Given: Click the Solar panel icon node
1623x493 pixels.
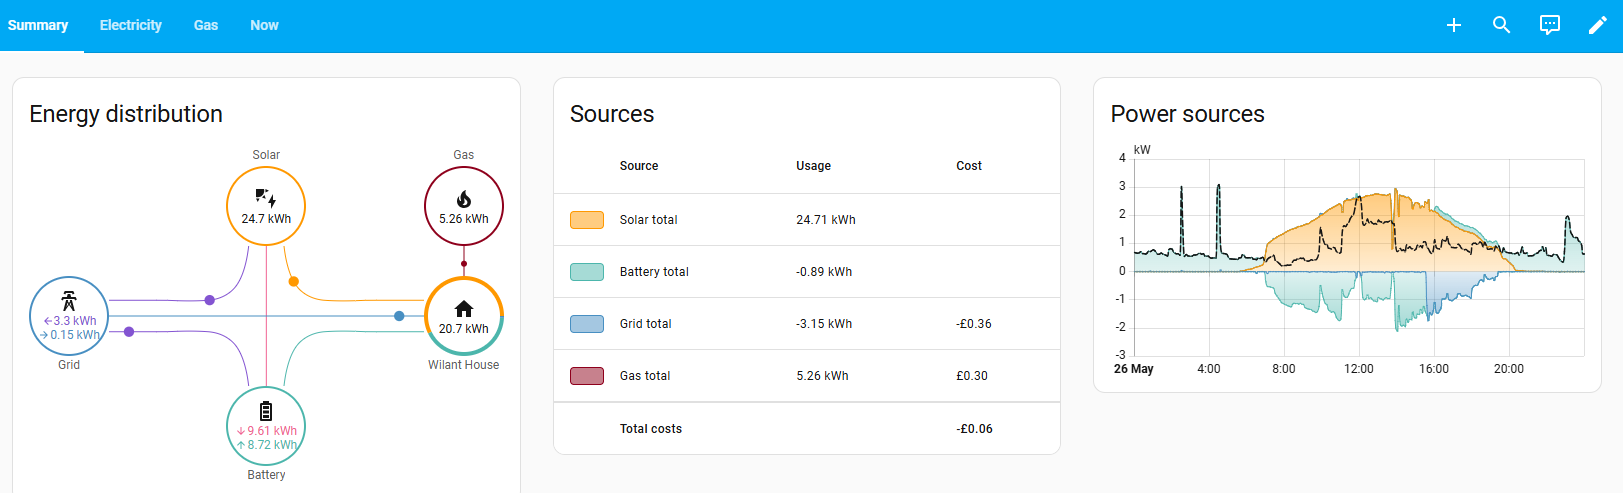Looking at the screenshot, I should (266, 198).
